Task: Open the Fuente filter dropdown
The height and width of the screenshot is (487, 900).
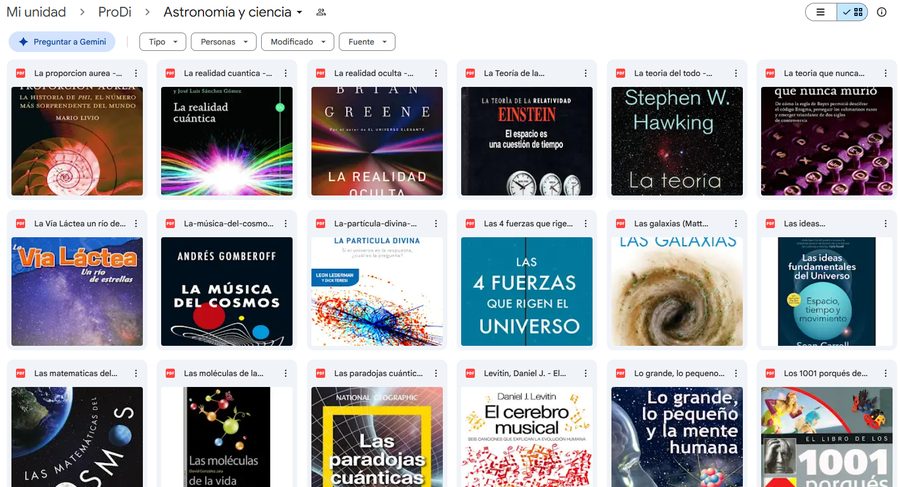Action: 367,42
